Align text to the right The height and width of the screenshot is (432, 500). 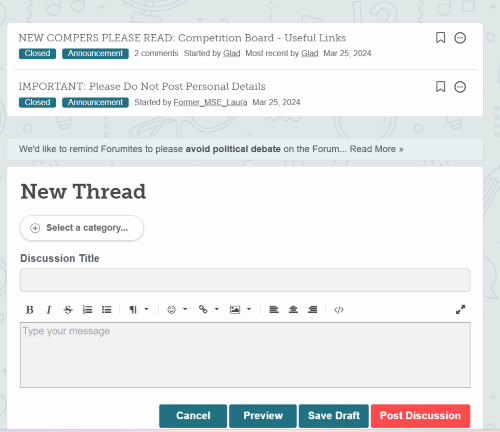313,310
